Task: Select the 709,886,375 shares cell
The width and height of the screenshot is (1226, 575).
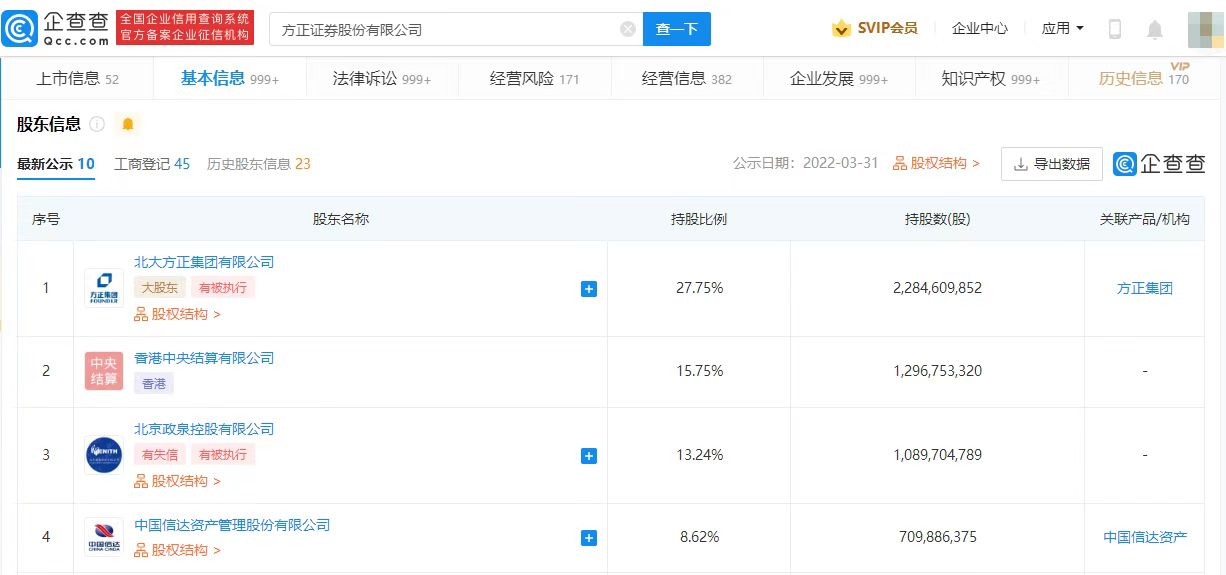Action: [x=937, y=537]
